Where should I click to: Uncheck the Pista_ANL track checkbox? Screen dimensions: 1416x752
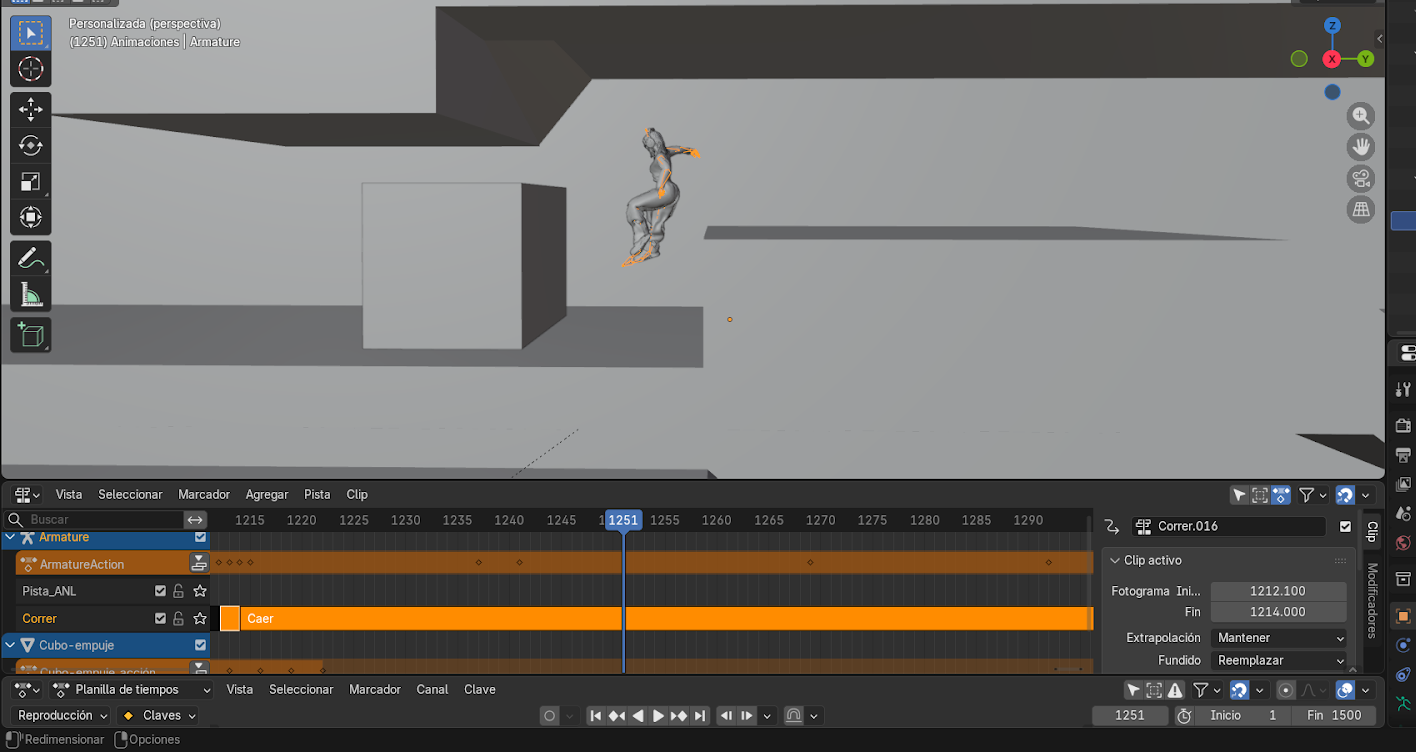(x=160, y=591)
